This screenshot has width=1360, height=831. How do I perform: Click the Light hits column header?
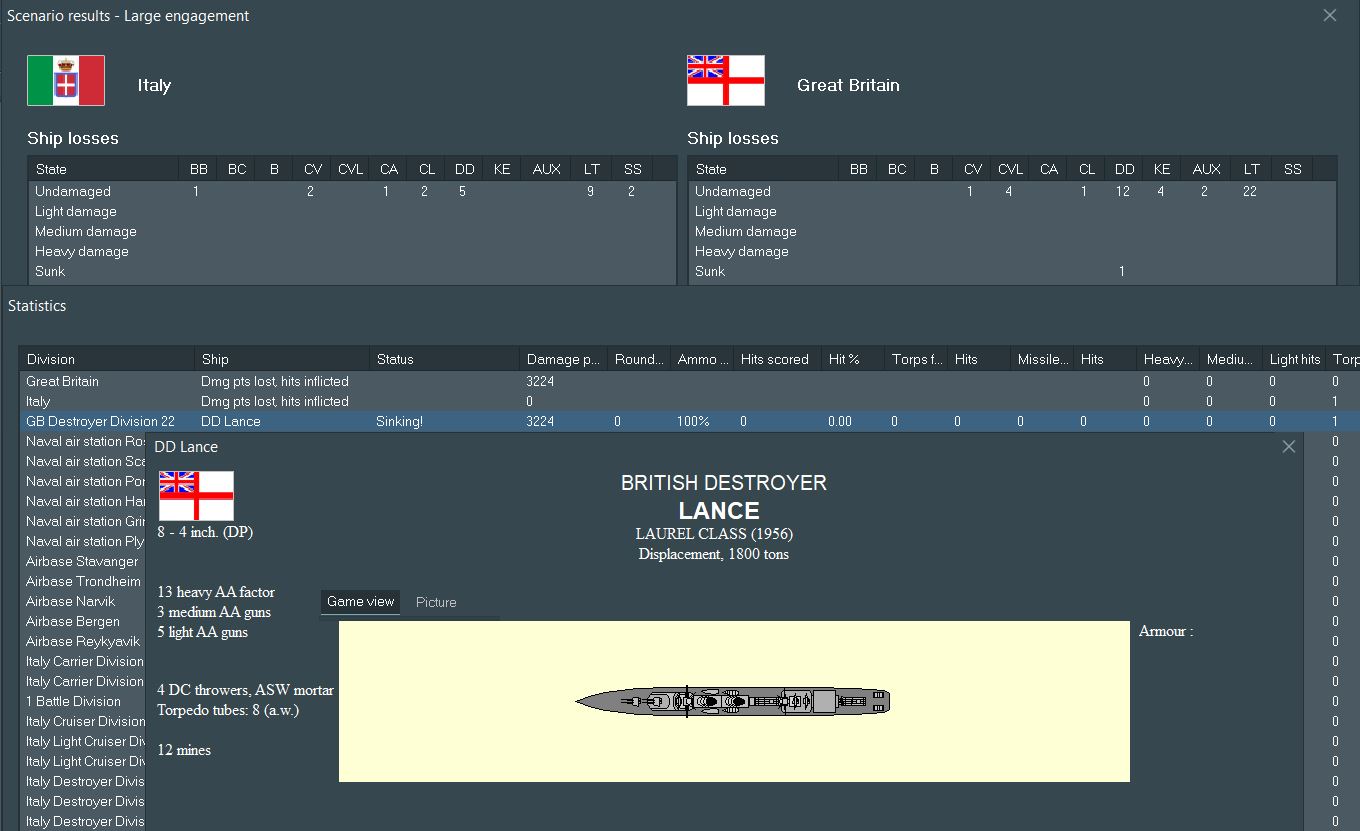tap(1294, 359)
